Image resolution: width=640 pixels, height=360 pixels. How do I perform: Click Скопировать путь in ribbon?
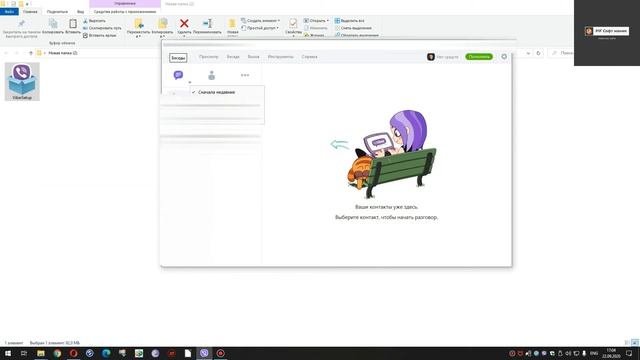[102, 28]
